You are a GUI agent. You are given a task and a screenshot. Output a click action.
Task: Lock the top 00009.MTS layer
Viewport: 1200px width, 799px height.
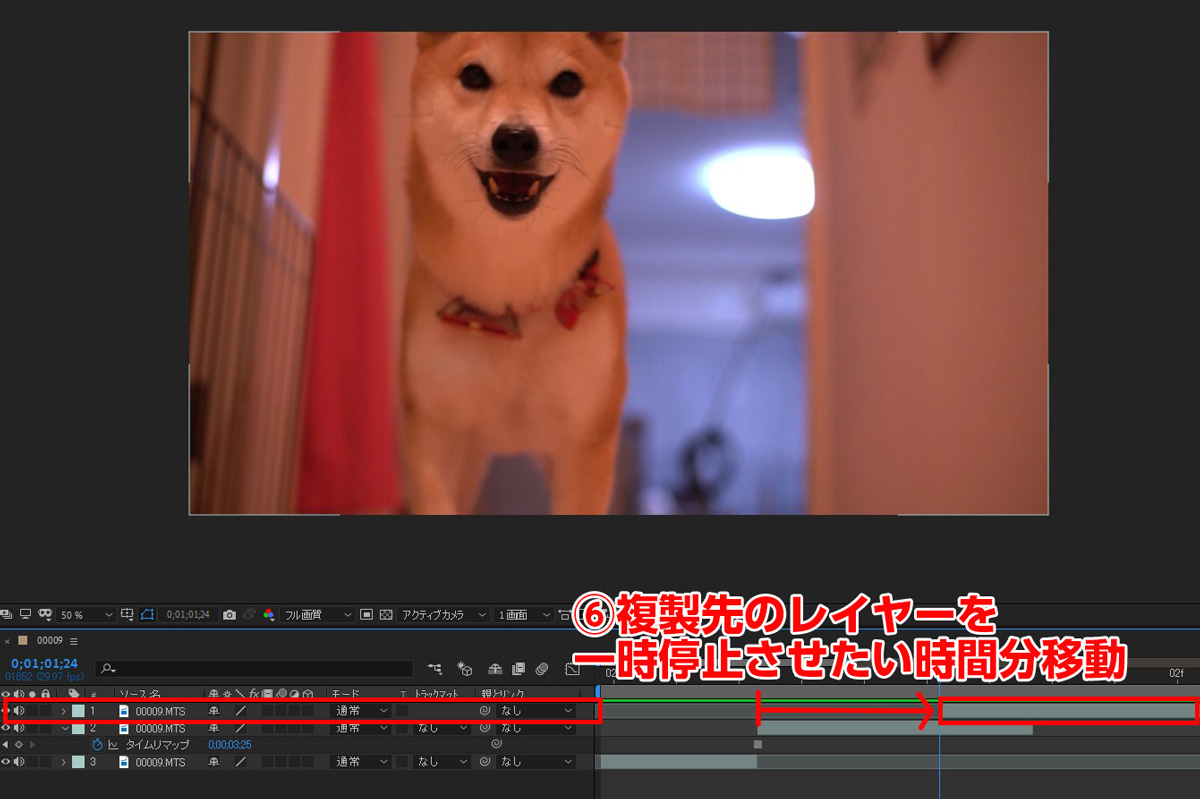pos(45,710)
